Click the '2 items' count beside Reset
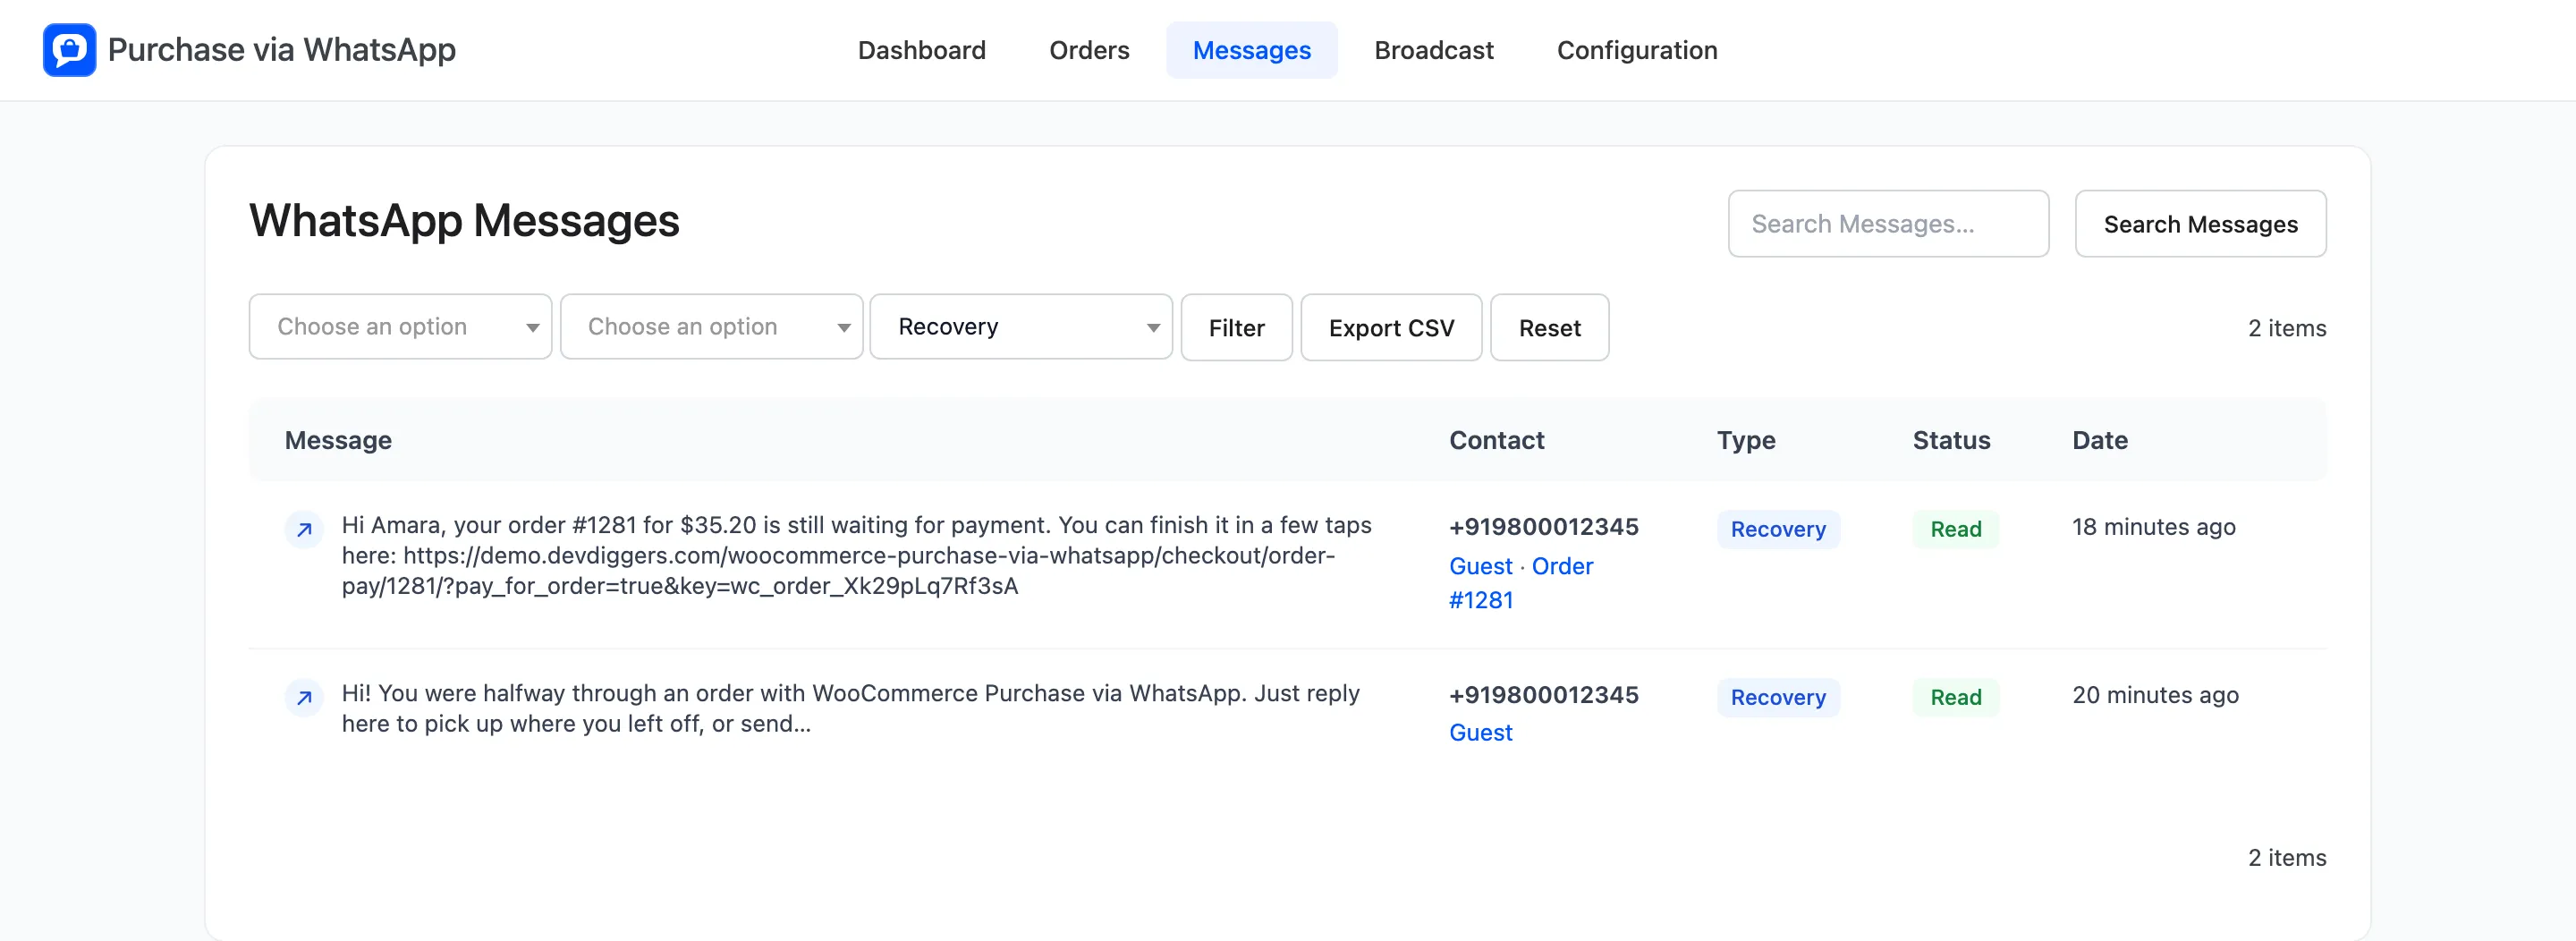Image resolution: width=2576 pixels, height=941 pixels. (x=2286, y=328)
